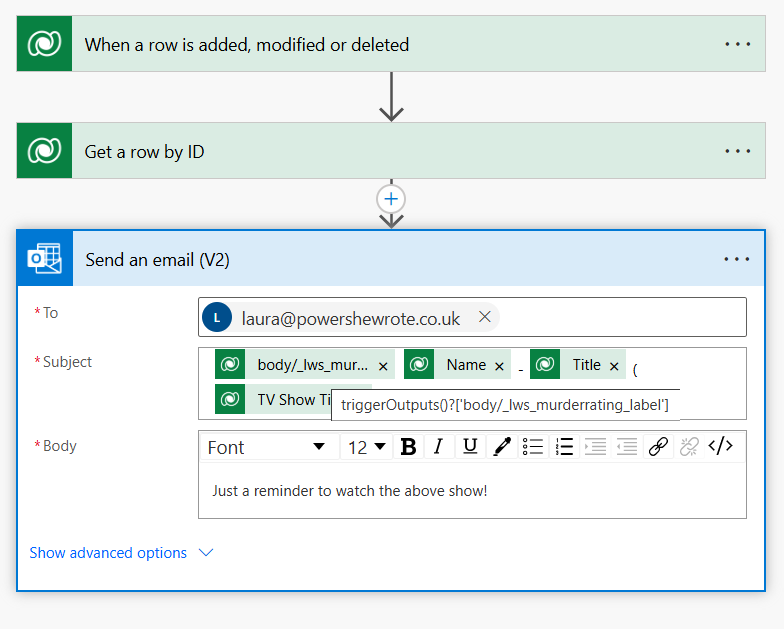Click the L avatar of the recipient
This screenshot has width=784, height=629.
click(217, 317)
